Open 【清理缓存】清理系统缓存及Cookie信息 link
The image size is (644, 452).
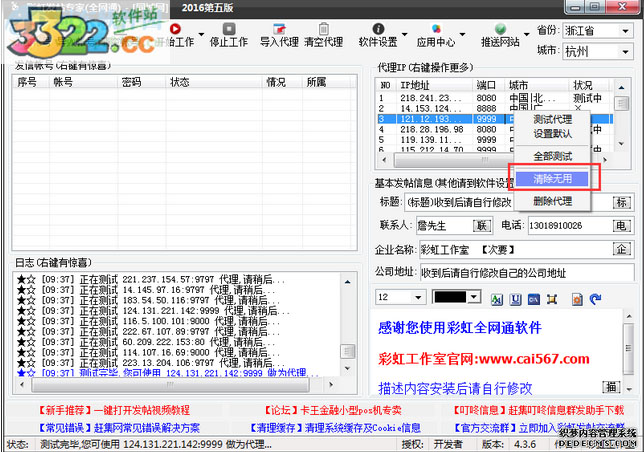tap(334, 428)
